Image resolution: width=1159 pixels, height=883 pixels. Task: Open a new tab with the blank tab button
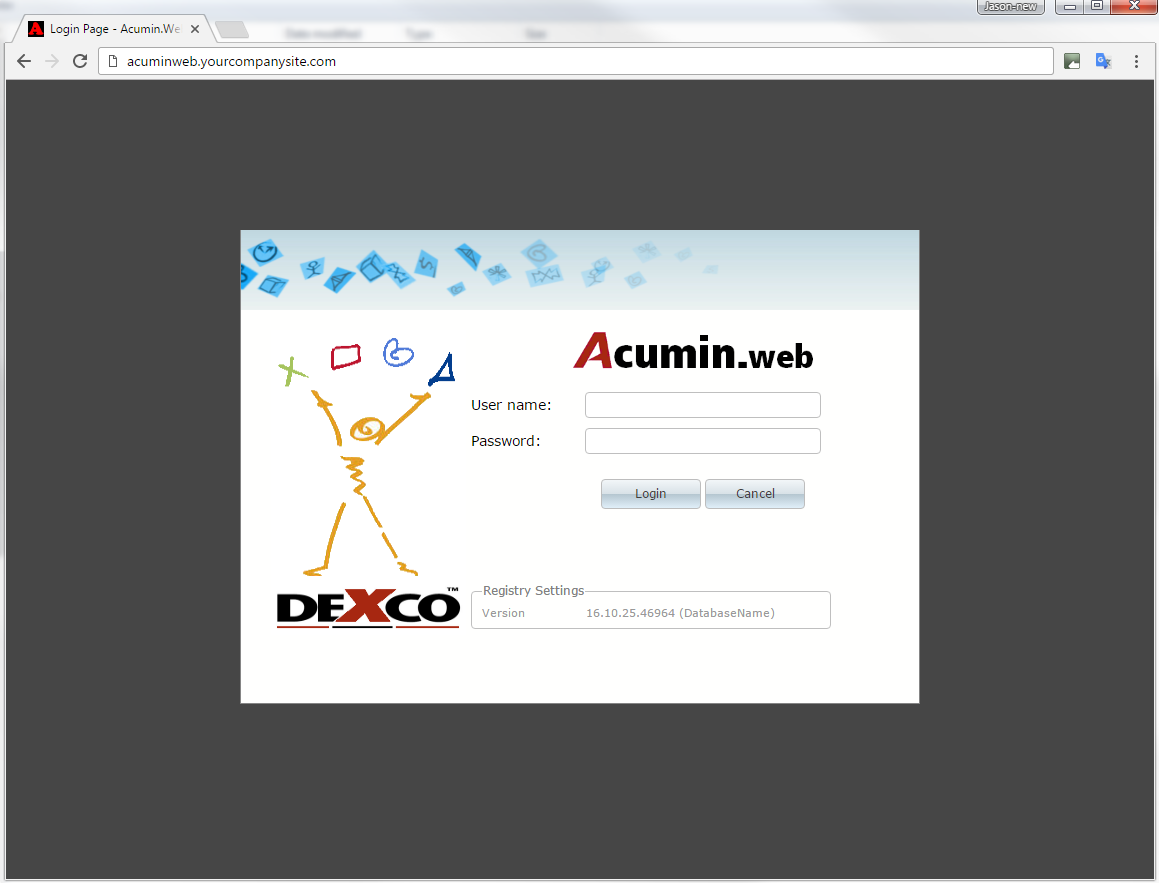232,30
